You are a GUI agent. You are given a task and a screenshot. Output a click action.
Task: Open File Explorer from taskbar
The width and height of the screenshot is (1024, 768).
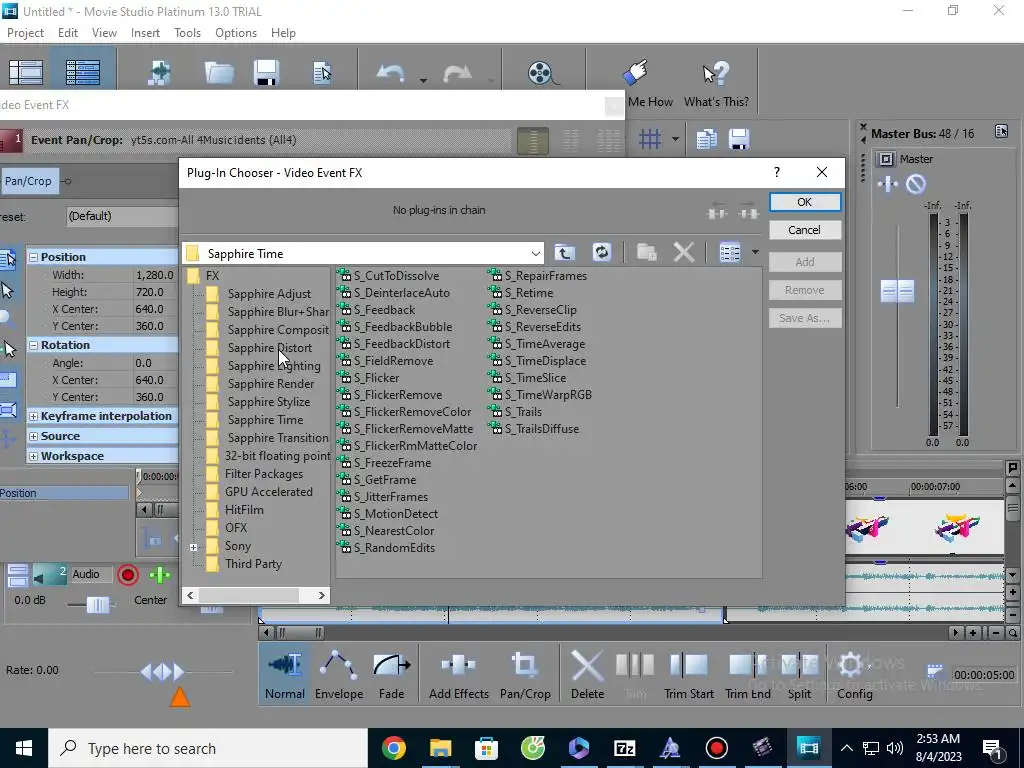click(x=440, y=748)
